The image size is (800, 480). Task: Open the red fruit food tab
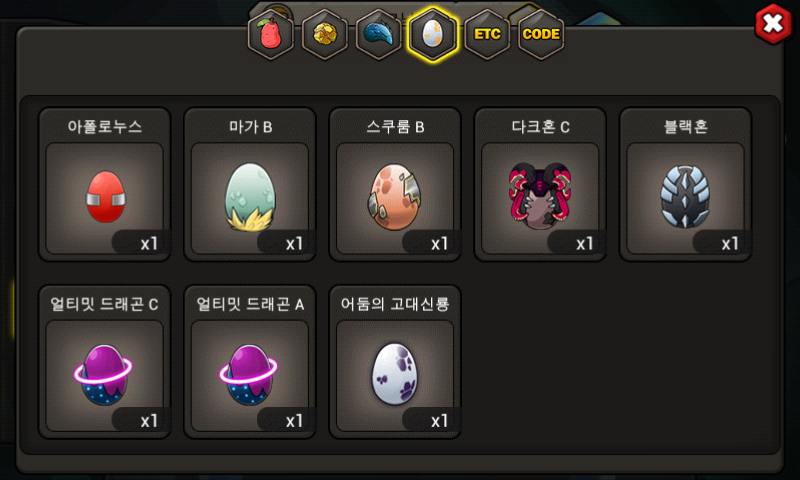coord(270,34)
